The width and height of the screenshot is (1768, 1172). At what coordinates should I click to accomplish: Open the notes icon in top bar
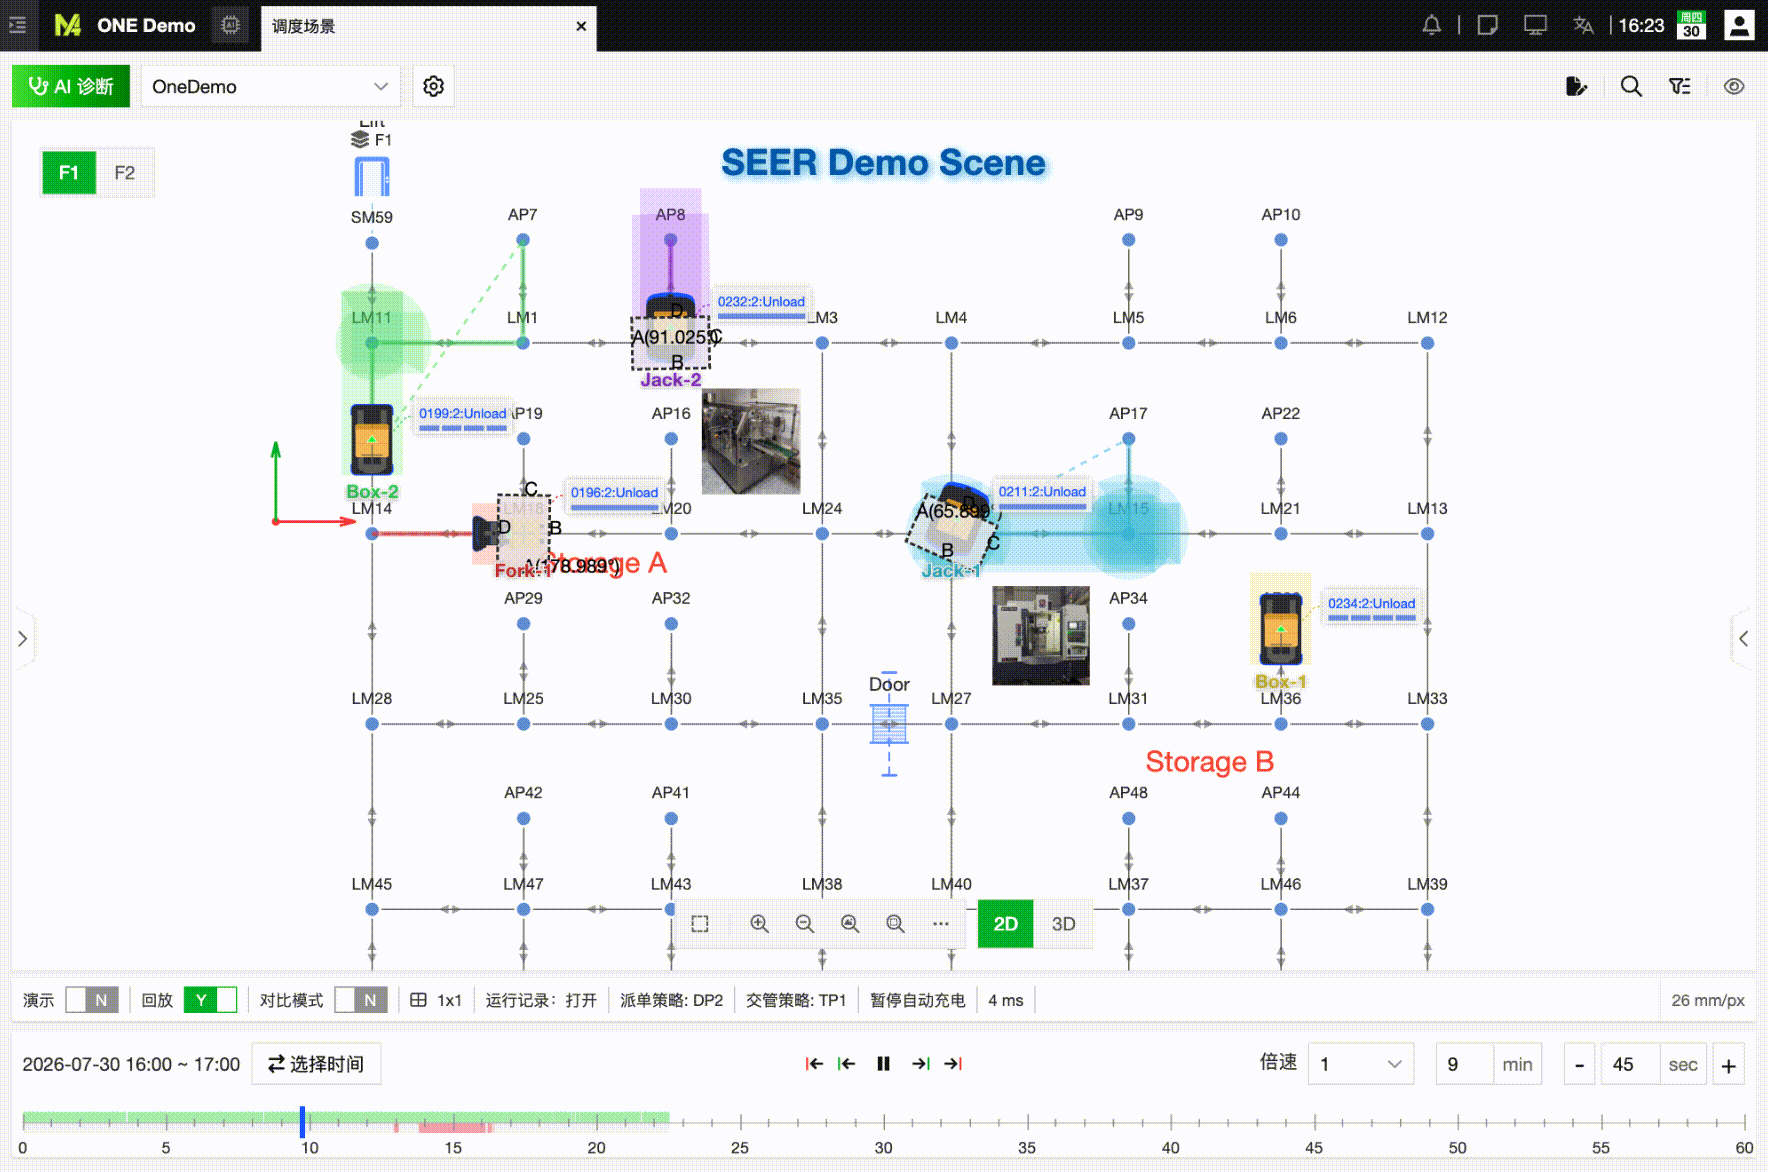(1487, 25)
